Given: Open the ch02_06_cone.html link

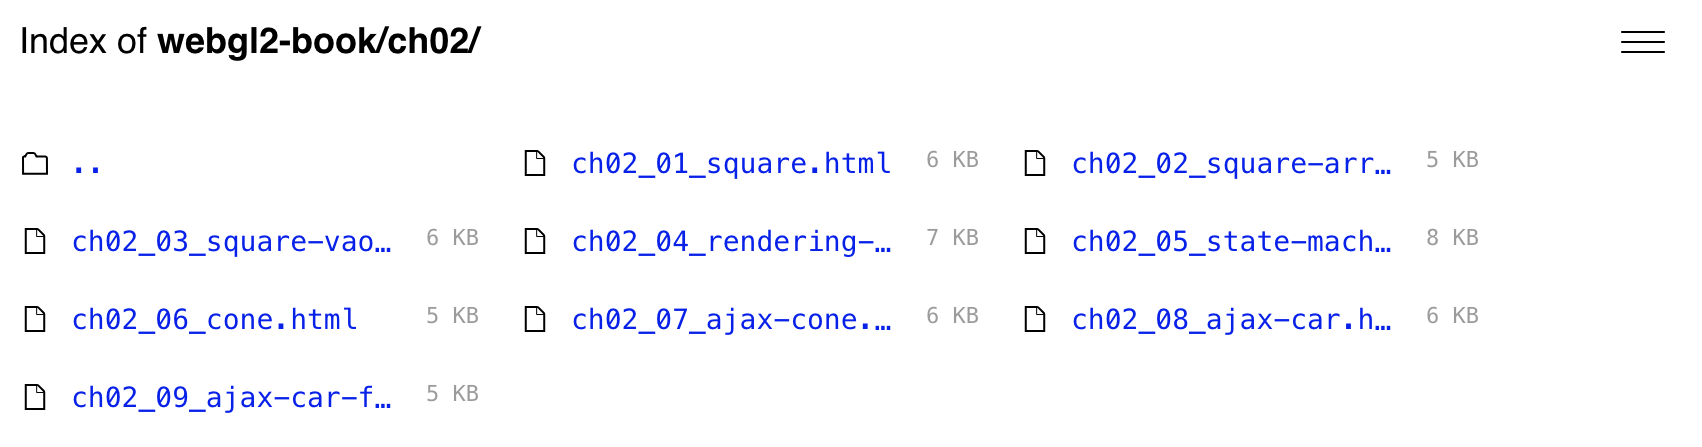Looking at the screenshot, I should tap(214, 320).
